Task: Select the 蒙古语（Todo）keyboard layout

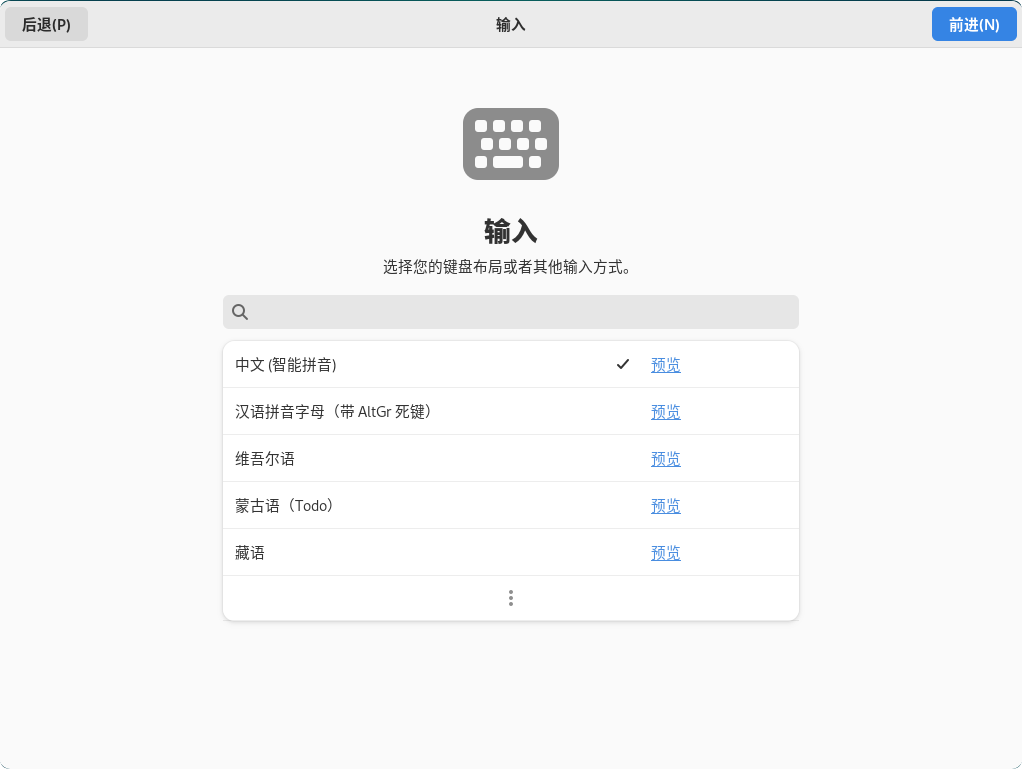Action: point(400,505)
